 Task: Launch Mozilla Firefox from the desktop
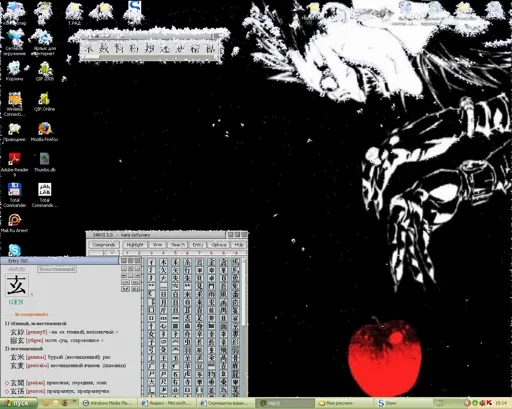(x=44, y=132)
